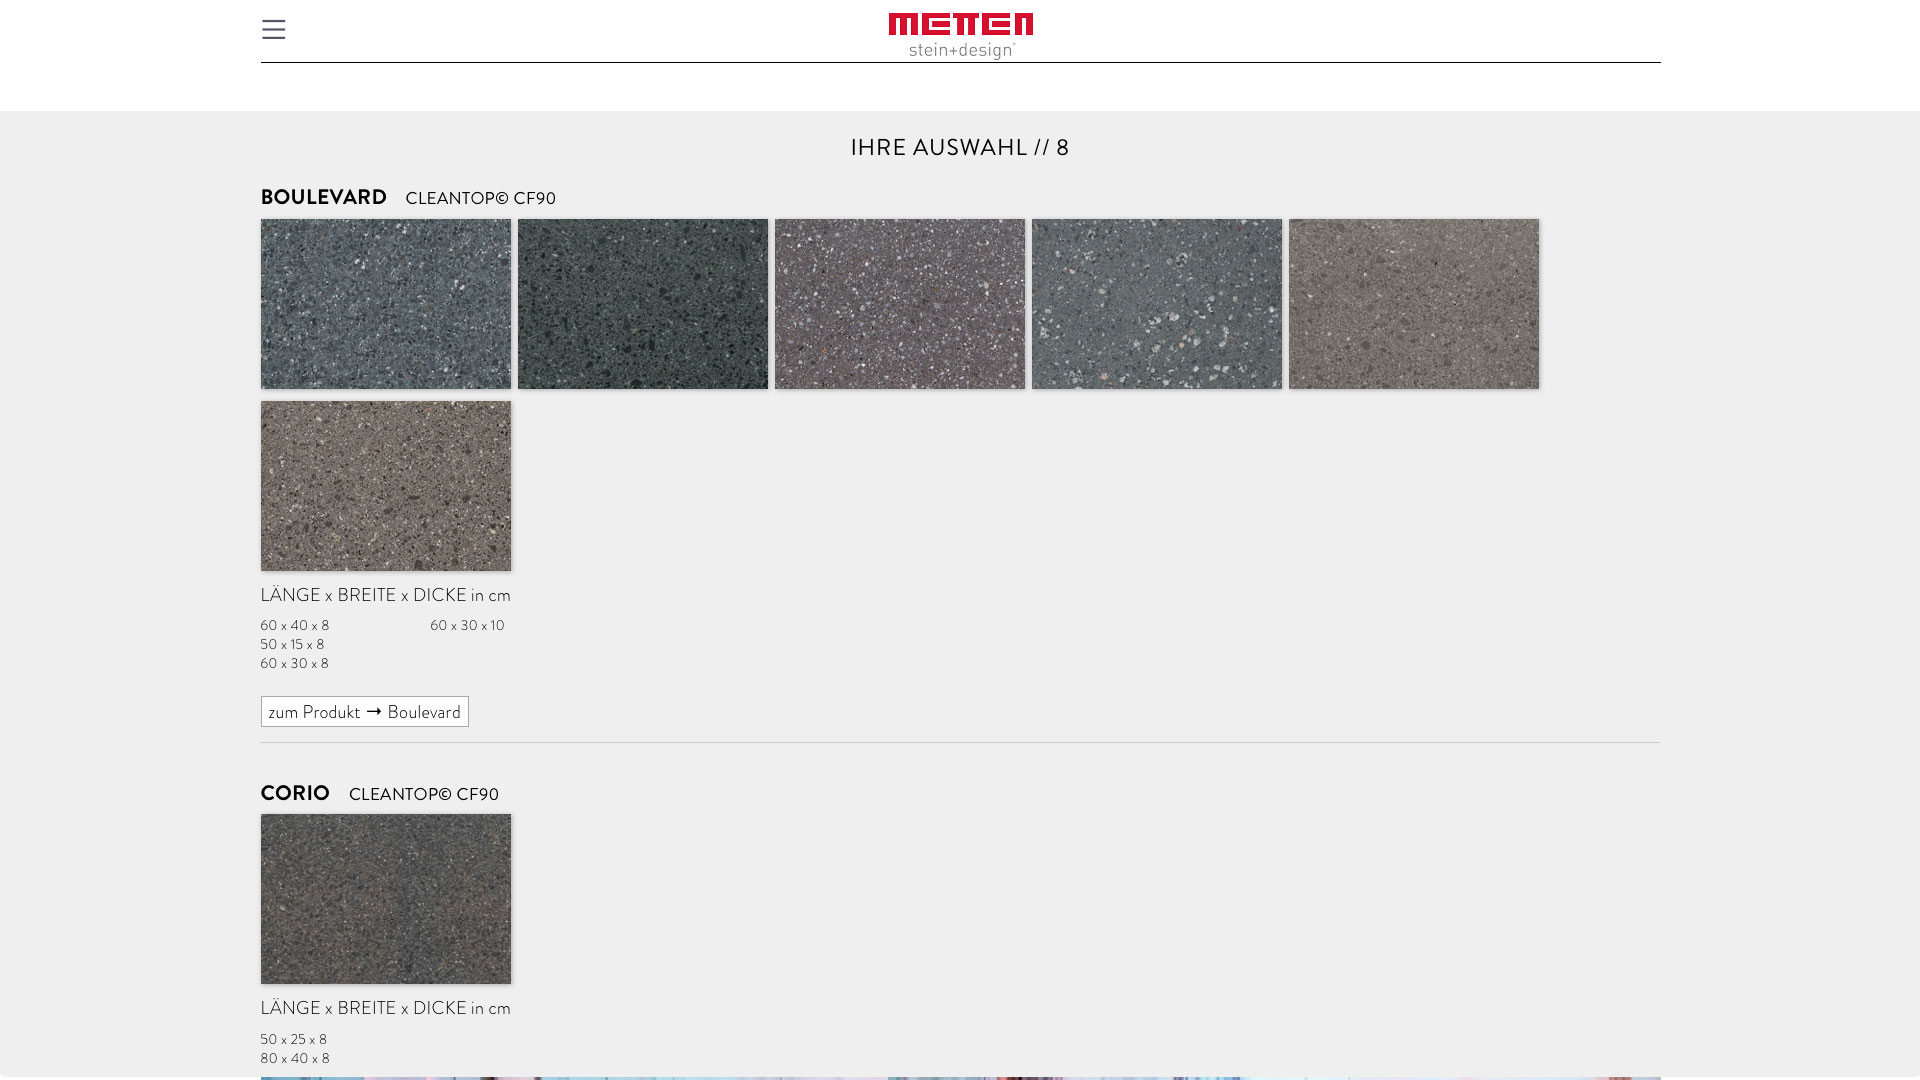This screenshot has width=1920, height=1080.
Task: Click the Corio size '50 x 25 x 8'
Action: coord(294,1040)
